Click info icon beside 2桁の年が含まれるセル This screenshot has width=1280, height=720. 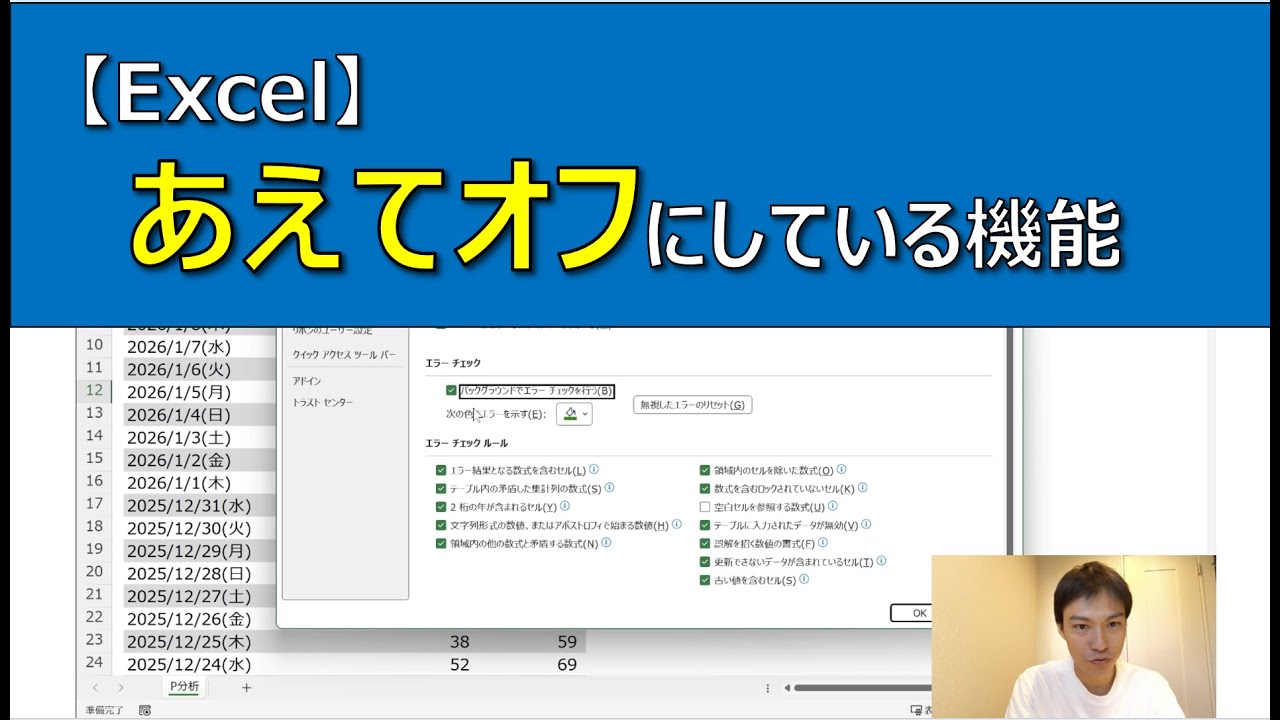coord(565,506)
